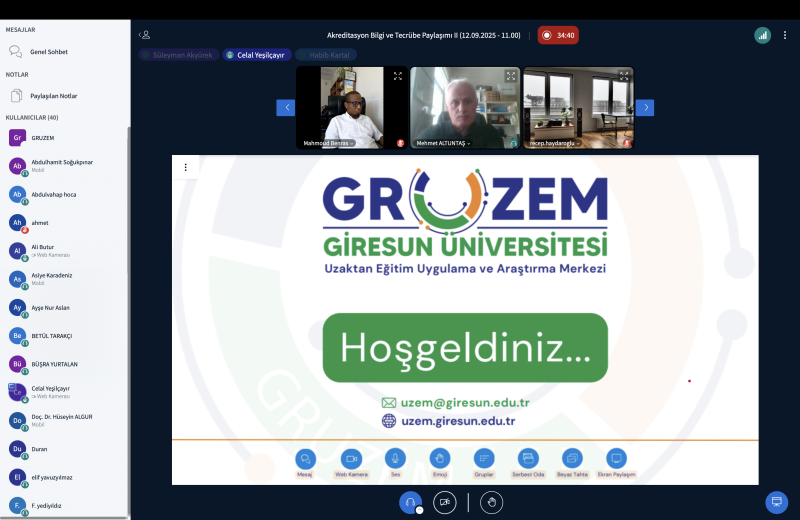Click the Emoji hand icon on slide
800x520 pixels.
440,459
